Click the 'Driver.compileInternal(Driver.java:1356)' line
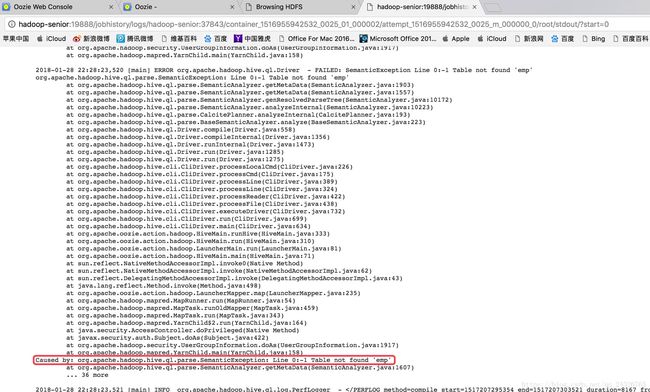Viewport: 650px width, 392px height. click(x=198, y=137)
